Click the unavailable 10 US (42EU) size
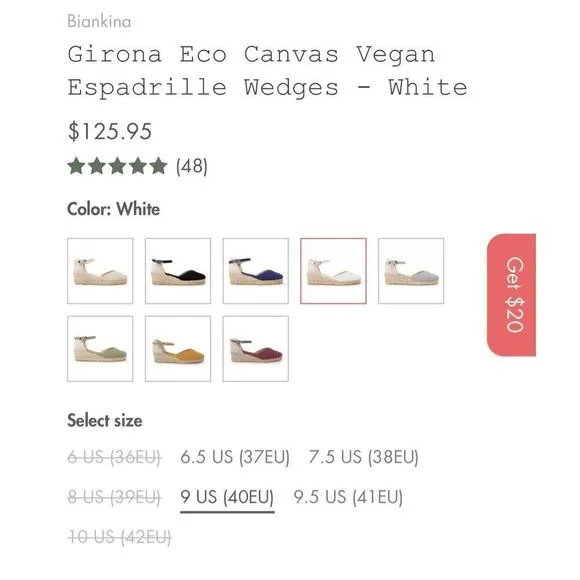 point(119,537)
